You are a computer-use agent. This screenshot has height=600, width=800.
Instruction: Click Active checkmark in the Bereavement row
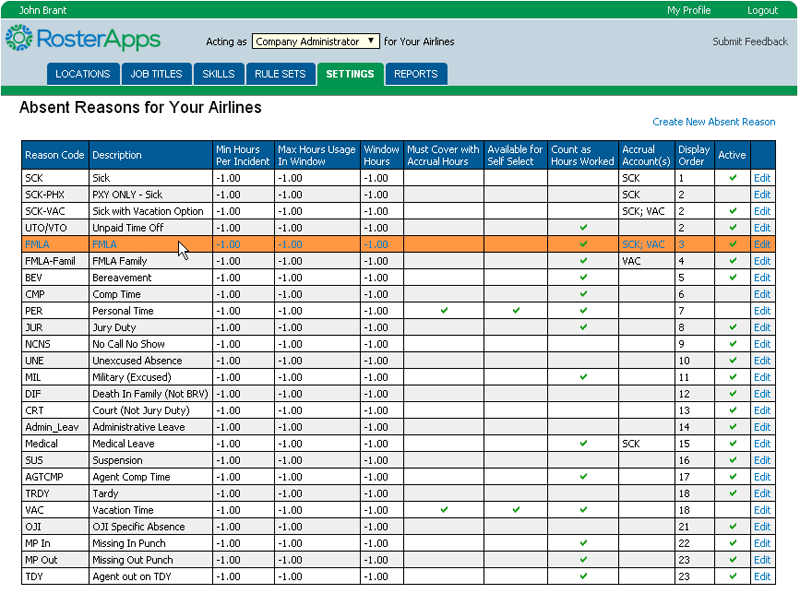tap(733, 277)
